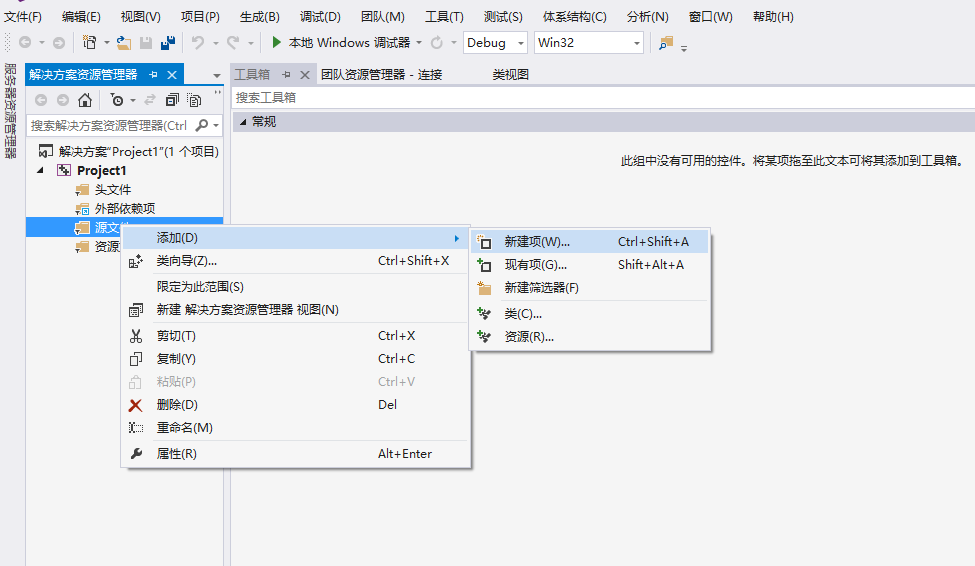Choose 新建筛选器(F) from submenu
Image resolution: width=975 pixels, height=566 pixels.
click(589, 287)
